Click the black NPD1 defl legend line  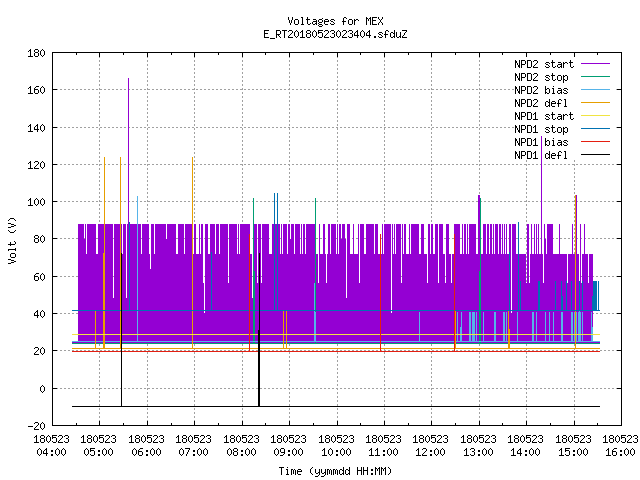595,155
